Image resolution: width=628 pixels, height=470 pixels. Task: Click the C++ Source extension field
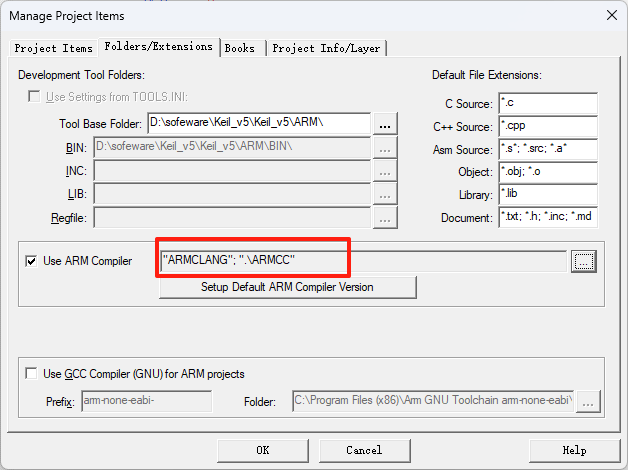coord(548,126)
